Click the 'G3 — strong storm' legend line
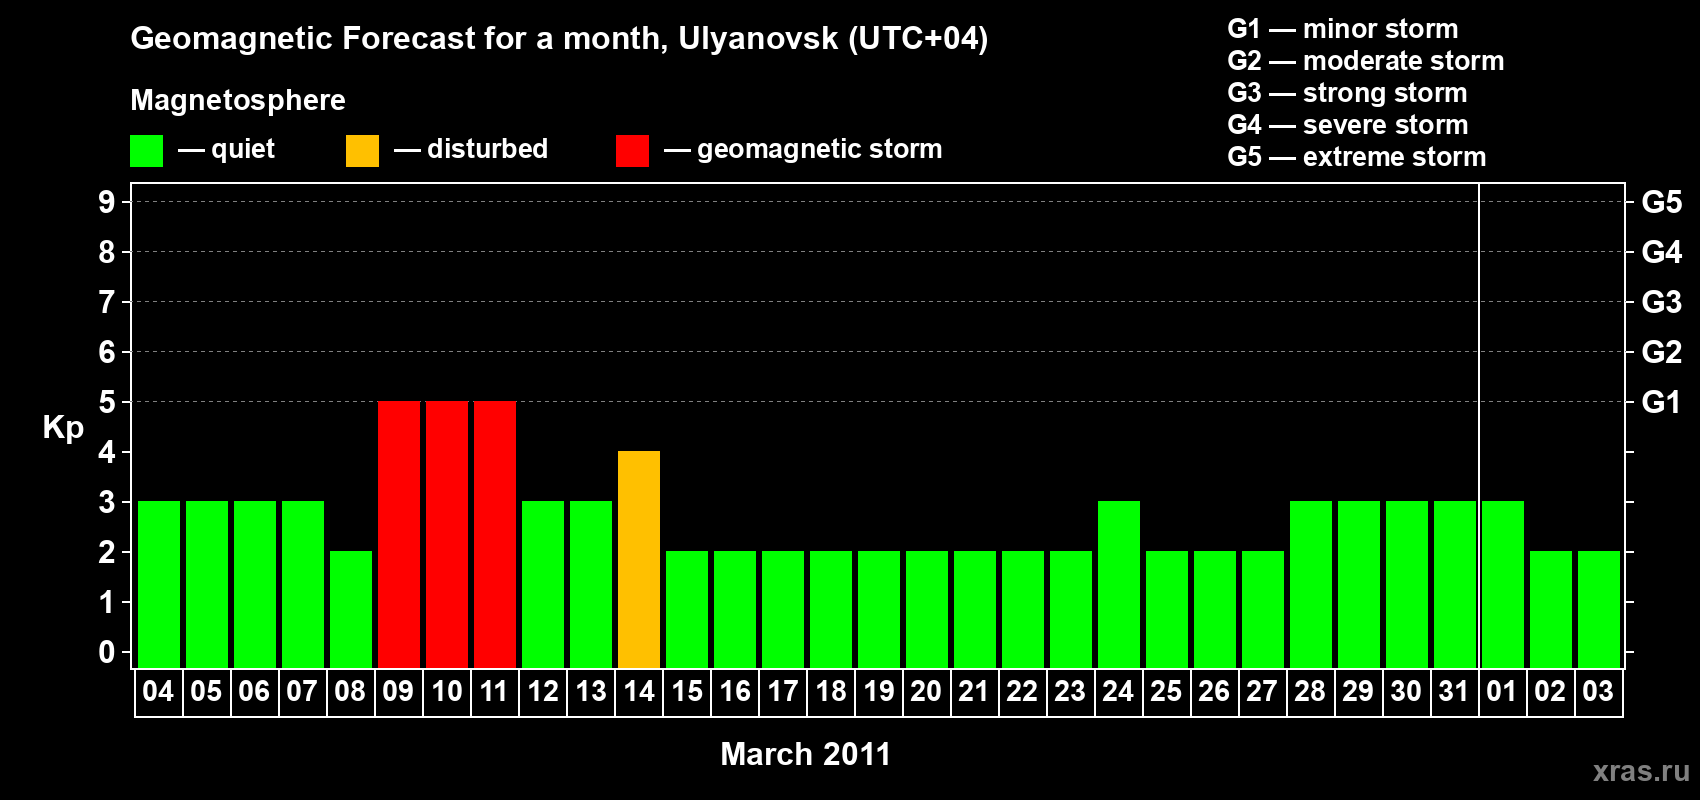1700x800 pixels. [x=1347, y=93]
